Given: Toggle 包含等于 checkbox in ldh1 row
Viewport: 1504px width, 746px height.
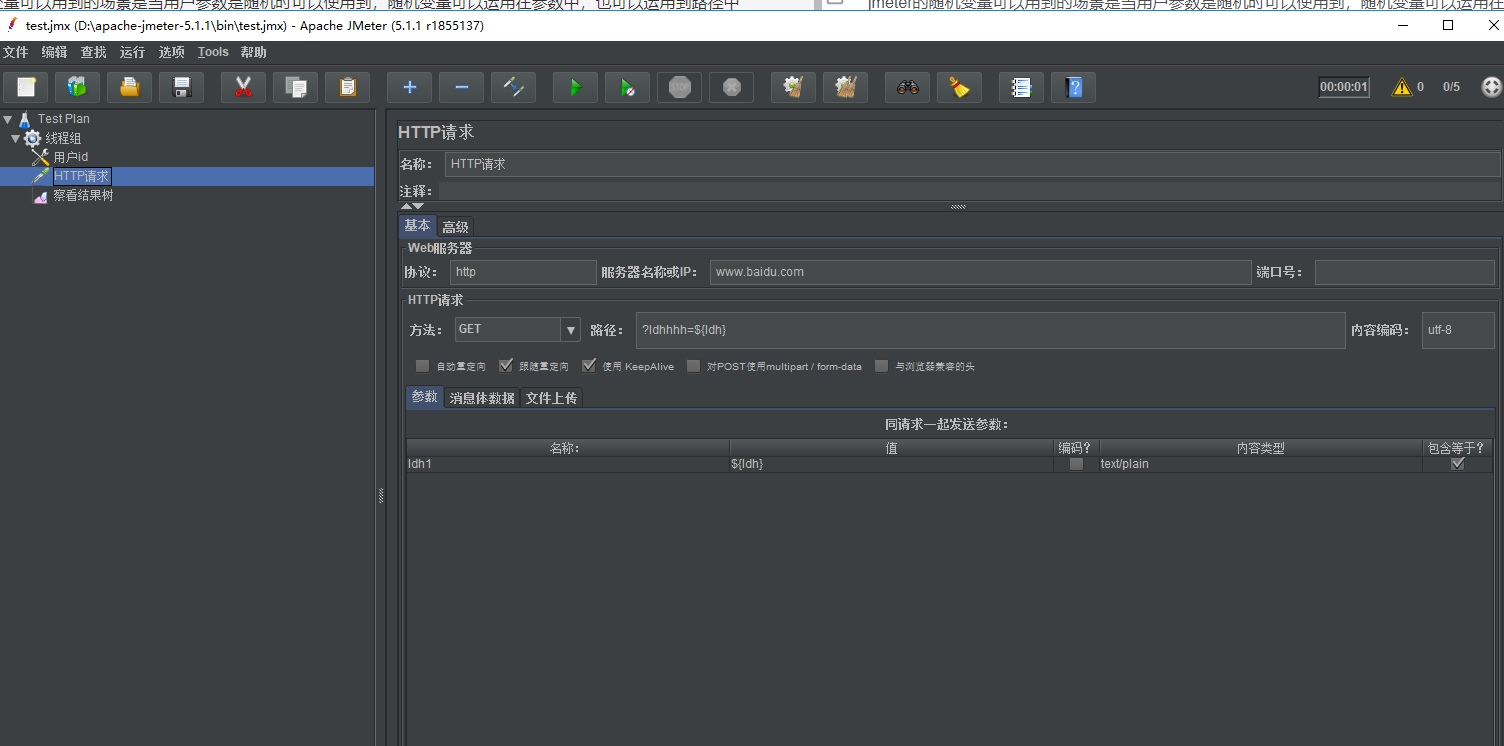Looking at the screenshot, I should (1457, 464).
